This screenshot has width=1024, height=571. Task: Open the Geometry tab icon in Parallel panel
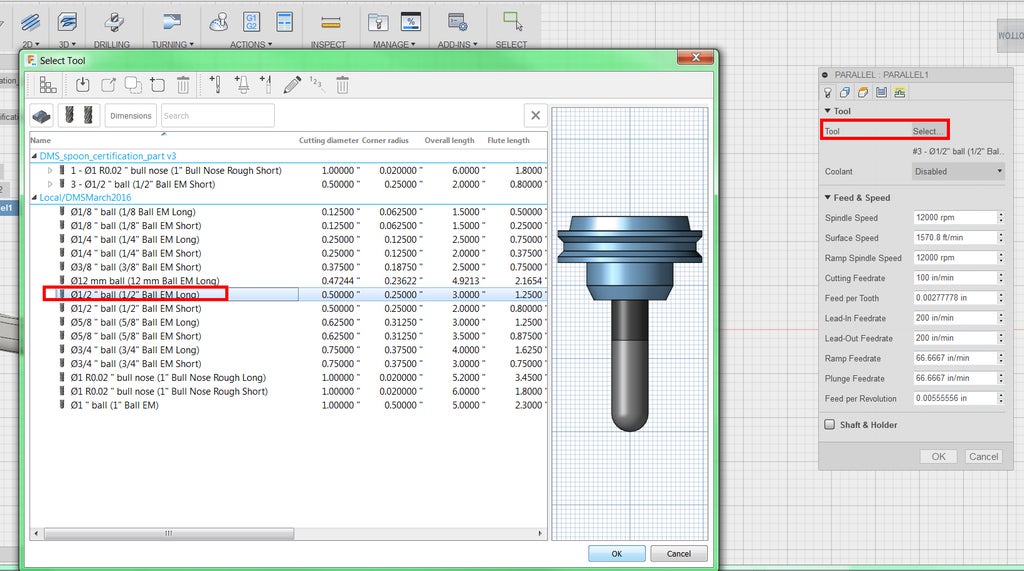845,92
